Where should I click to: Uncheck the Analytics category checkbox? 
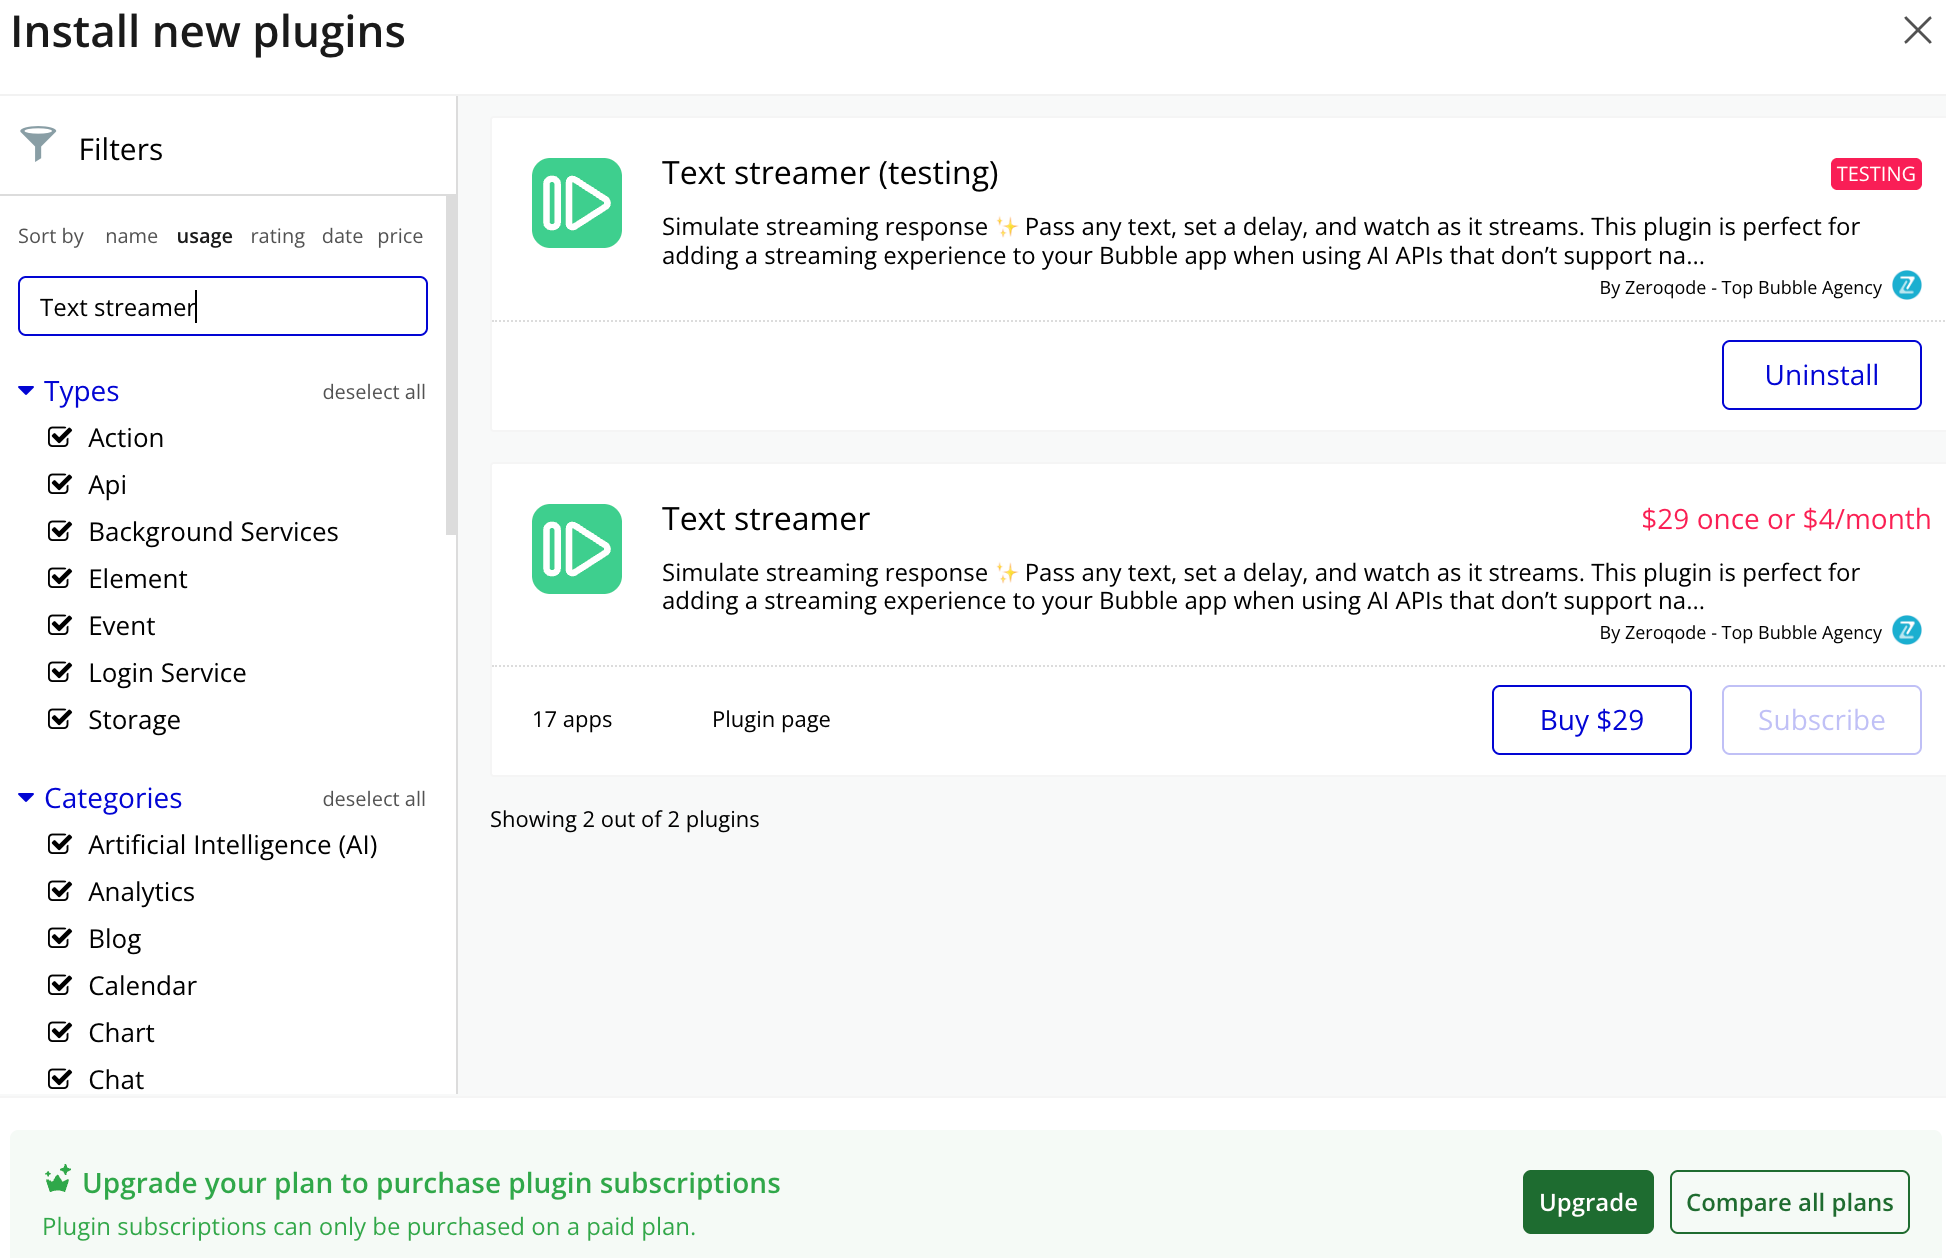tap(60, 891)
